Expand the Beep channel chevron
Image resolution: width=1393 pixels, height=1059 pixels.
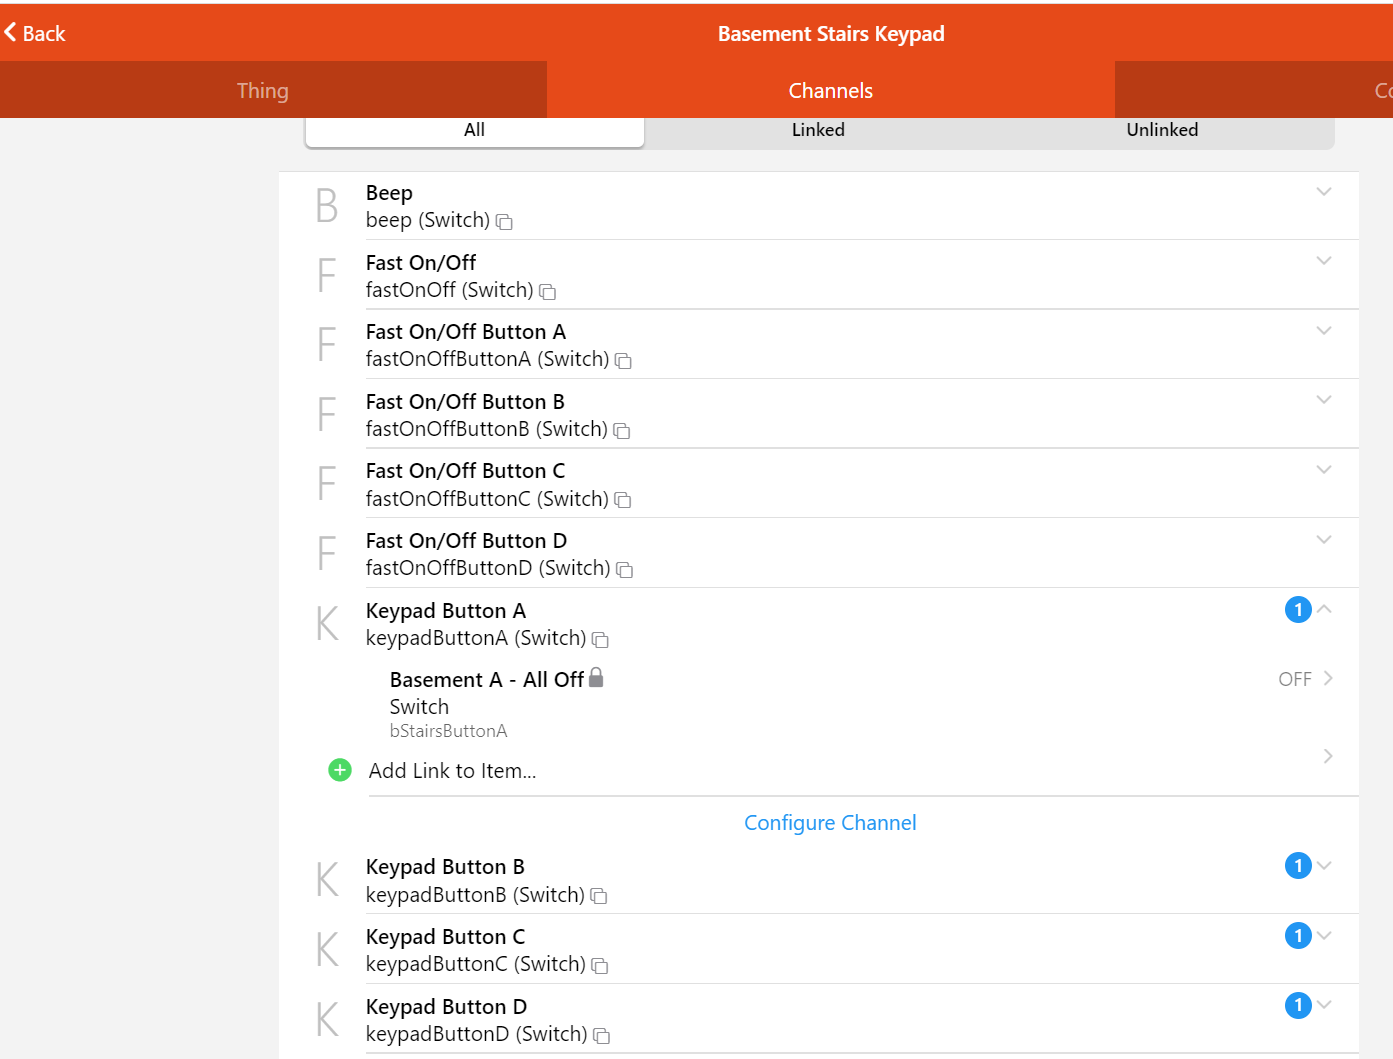1324,191
